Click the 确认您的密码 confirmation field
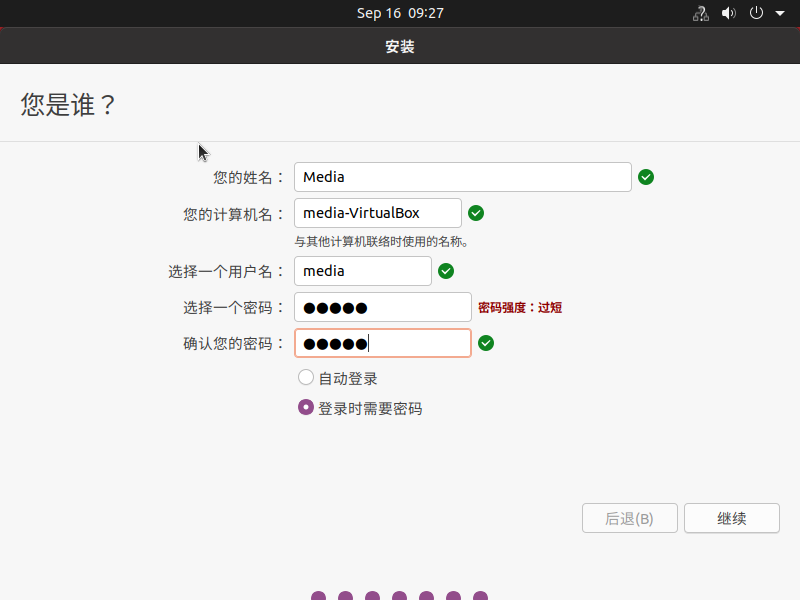 point(382,342)
